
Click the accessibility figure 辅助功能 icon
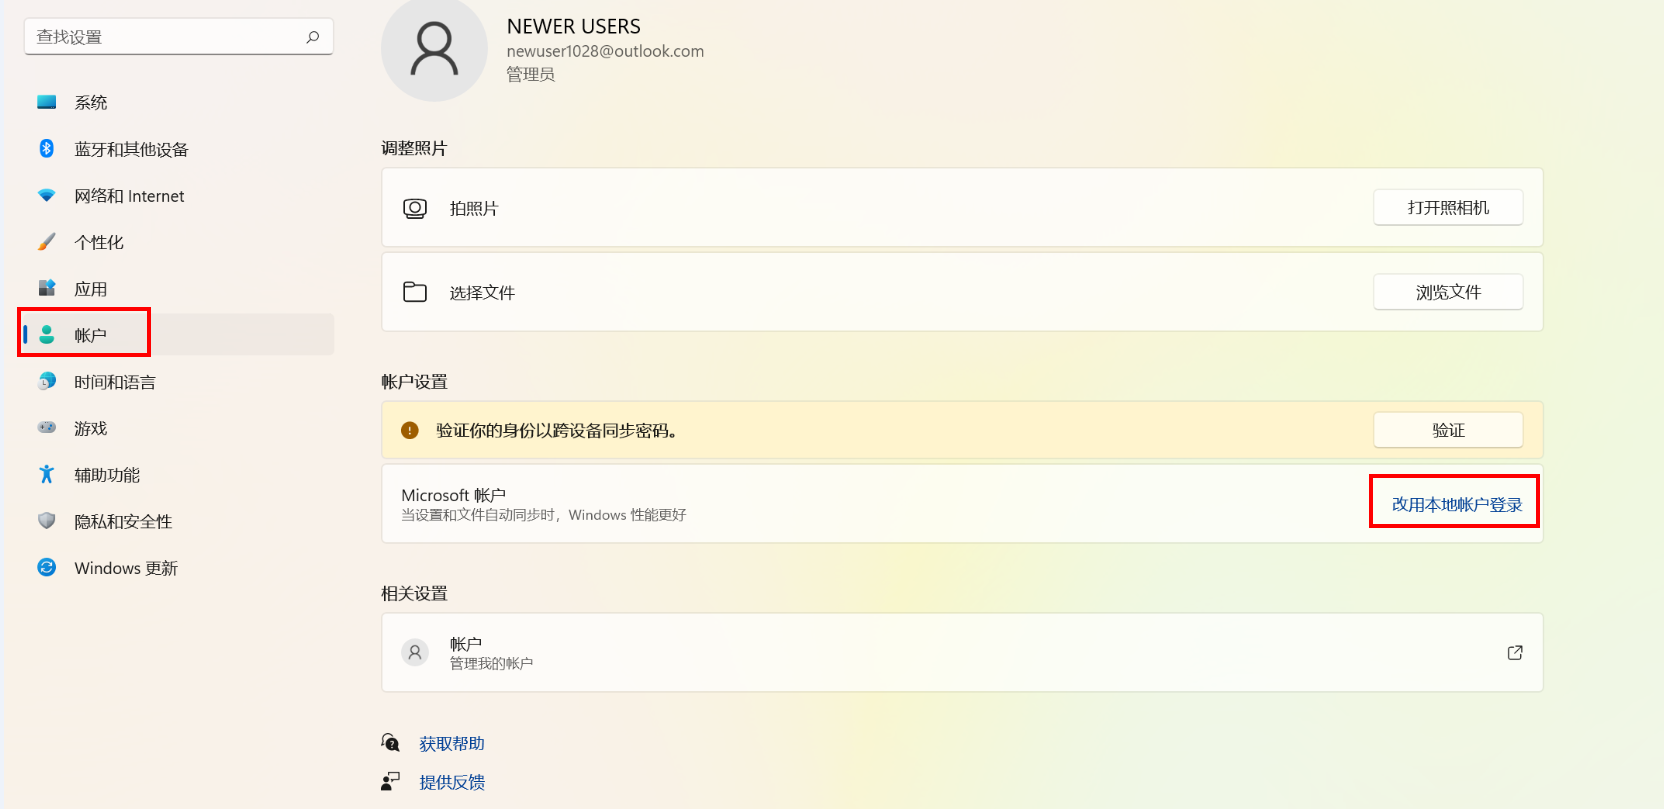click(x=47, y=475)
